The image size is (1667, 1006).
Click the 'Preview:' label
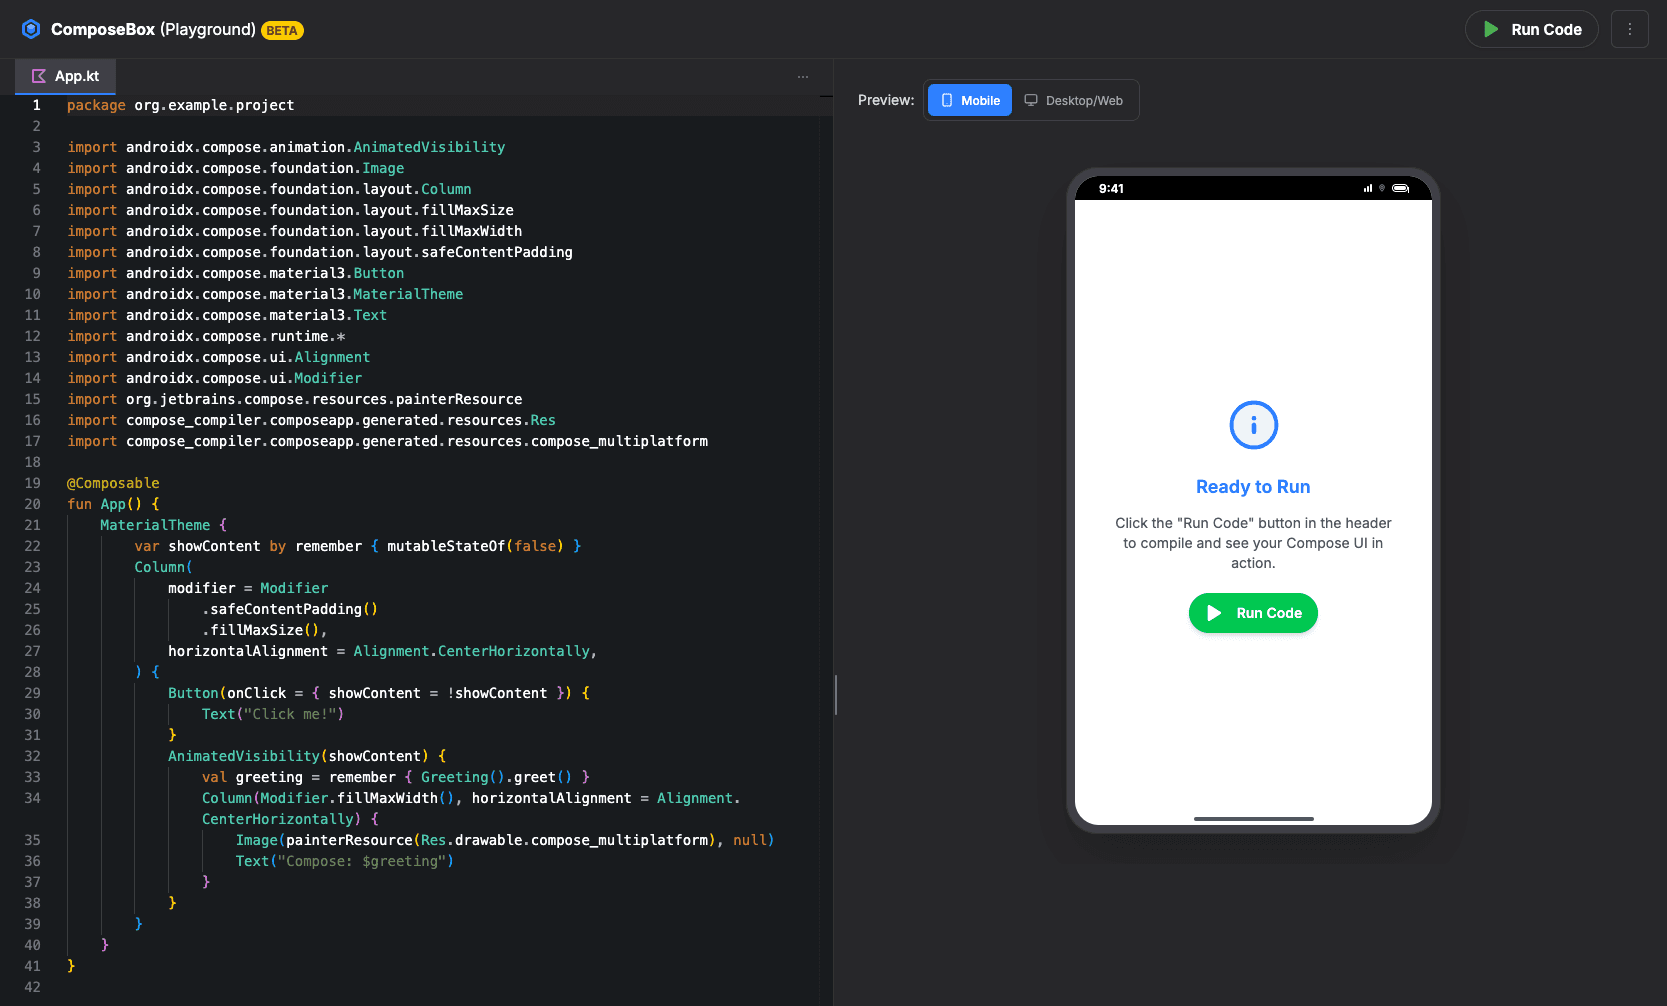click(x=886, y=100)
